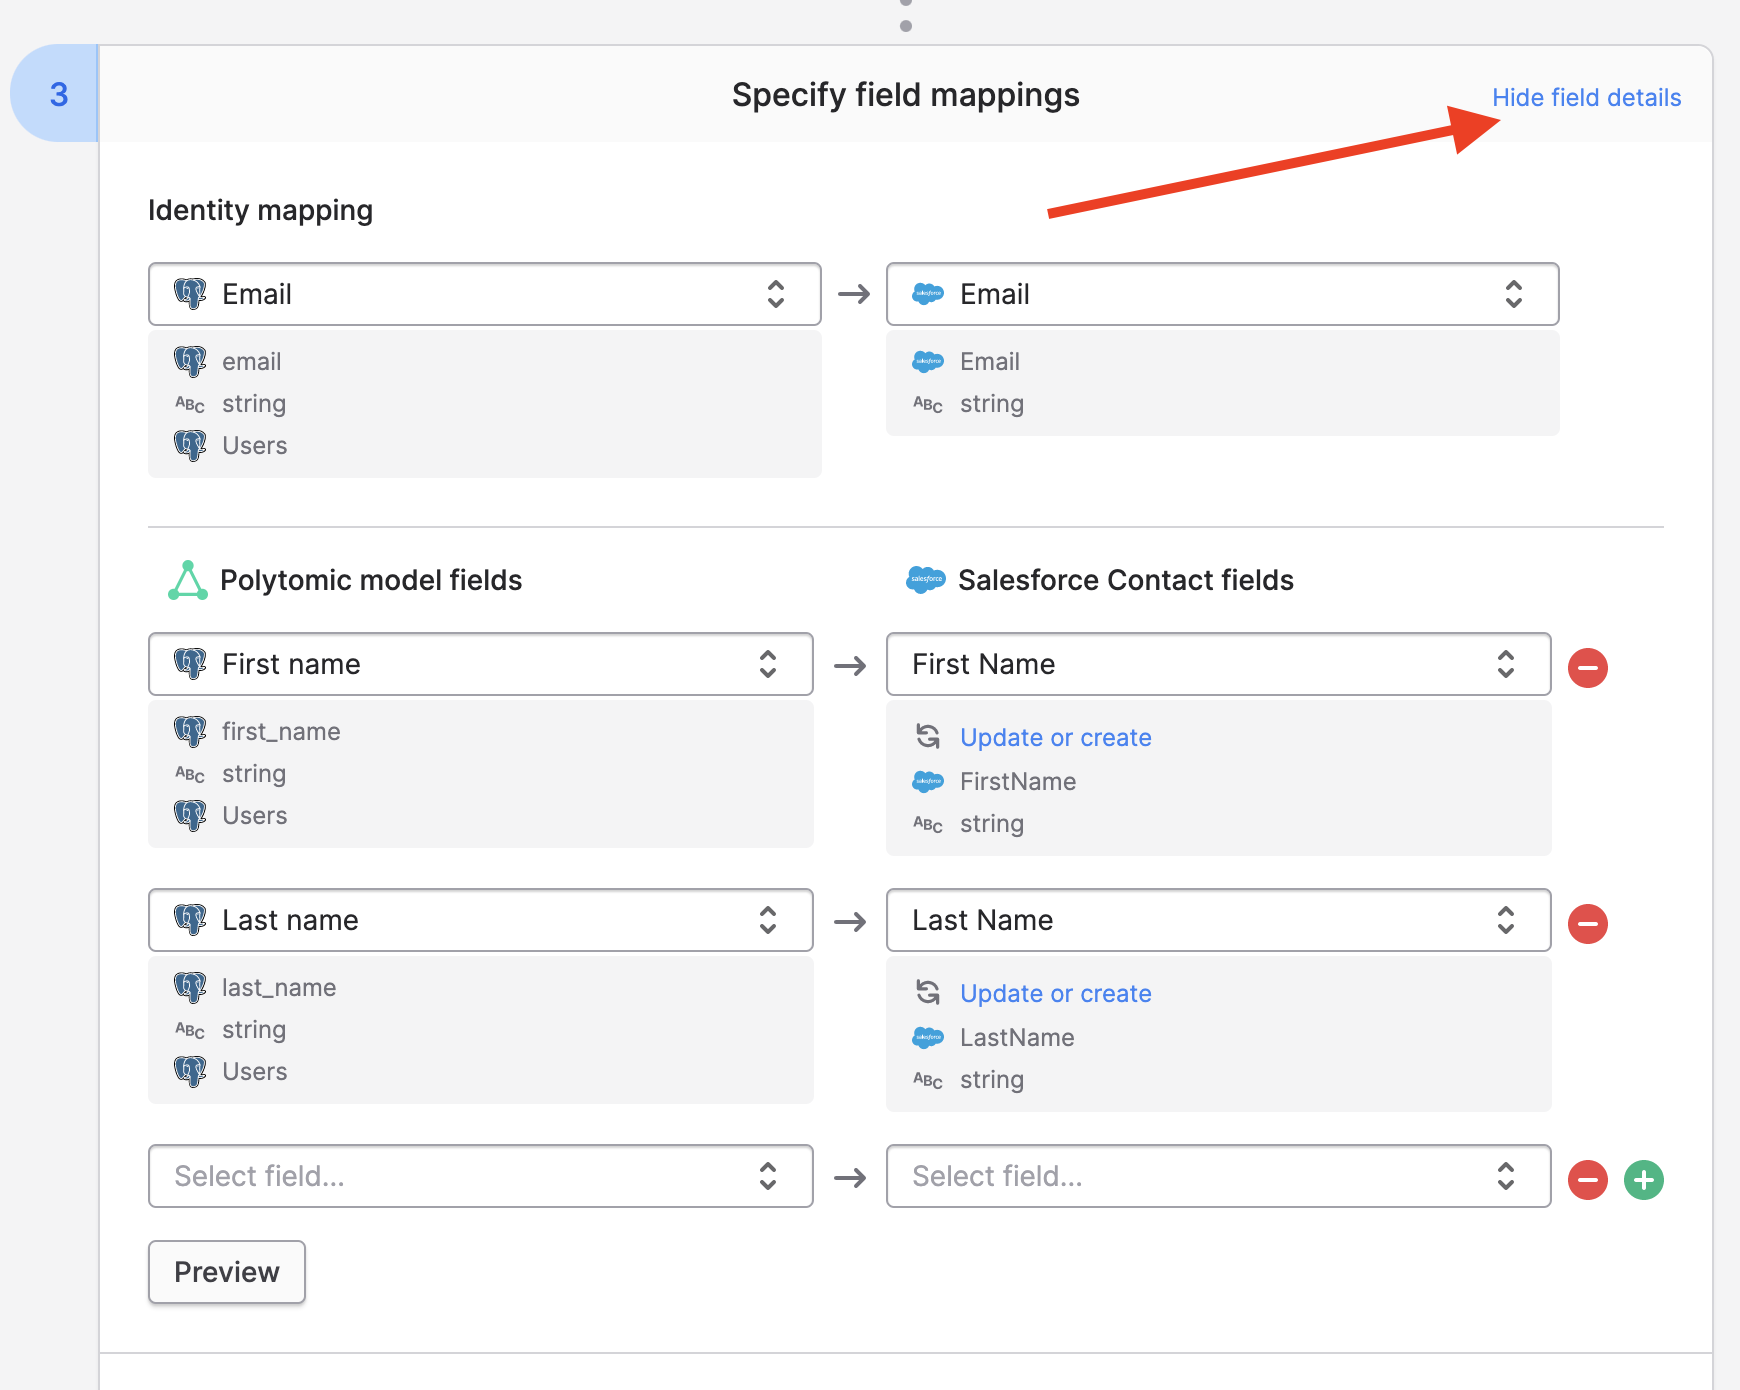Click the Preview button
1740x1390 pixels.
[227, 1272]
